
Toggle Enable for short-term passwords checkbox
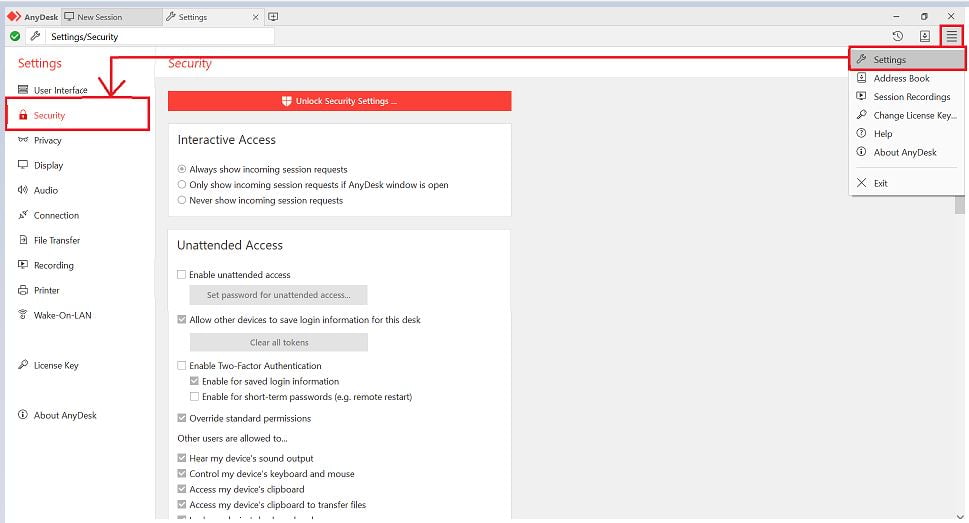194,396
